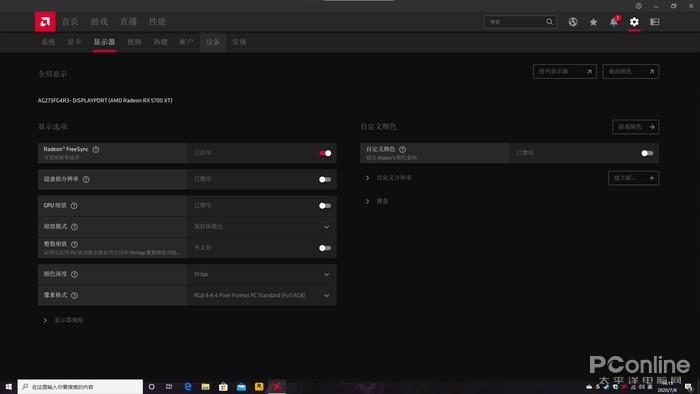The image size is (700, 394).
Task: Switch to 显卡 settings tab
Action: pyautogui.click(x=75, y=42)
